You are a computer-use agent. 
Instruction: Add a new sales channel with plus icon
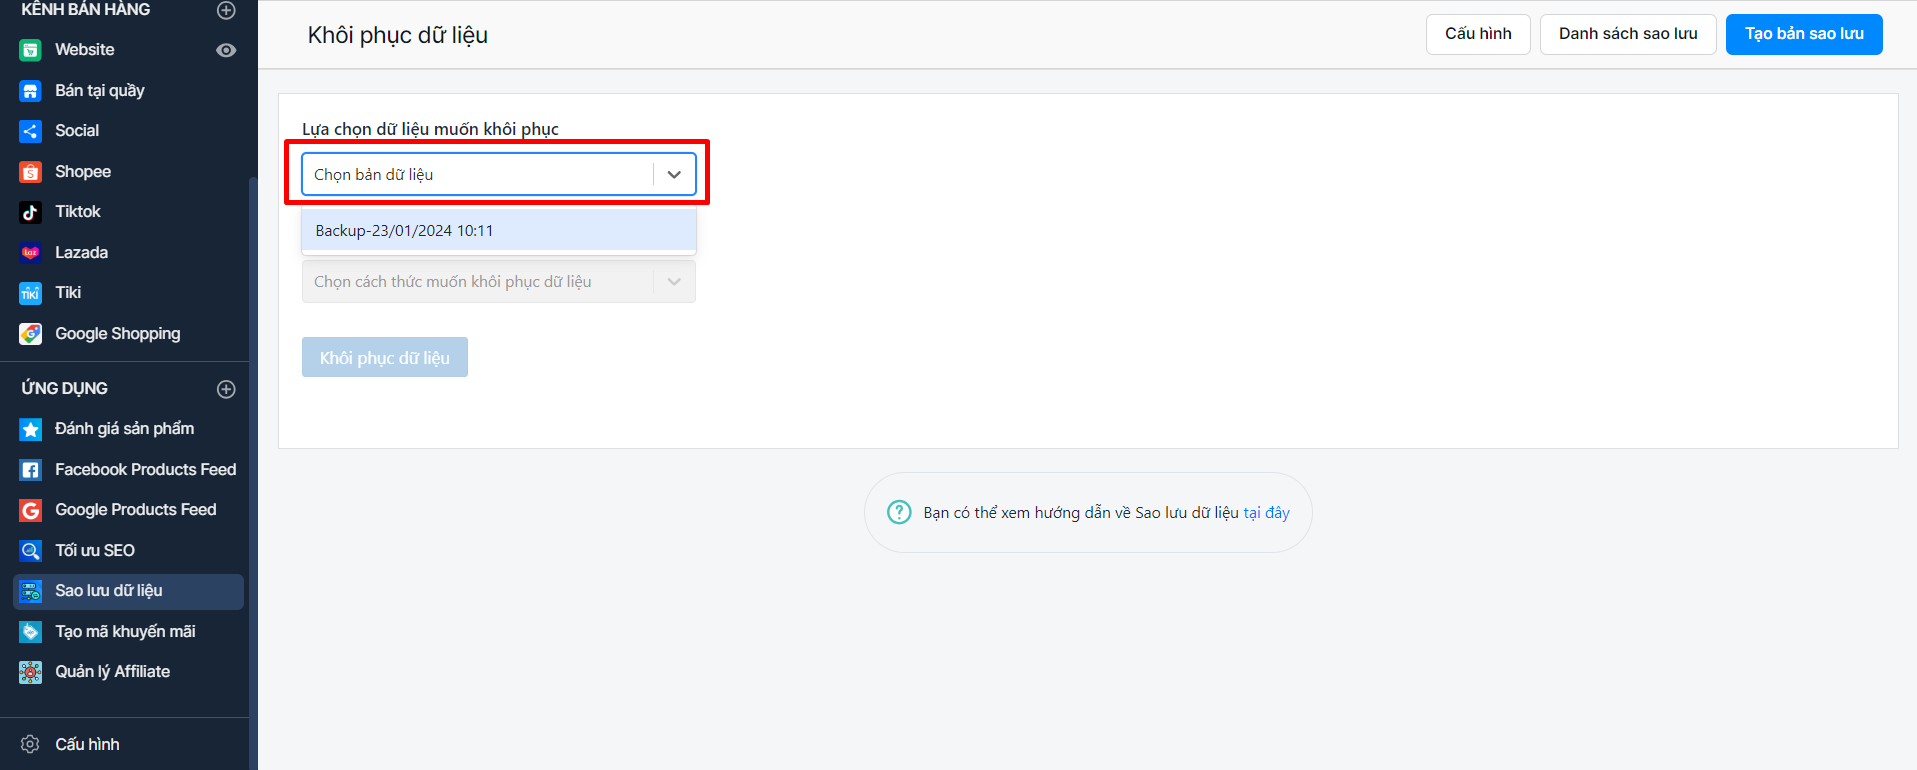(226, 10)
